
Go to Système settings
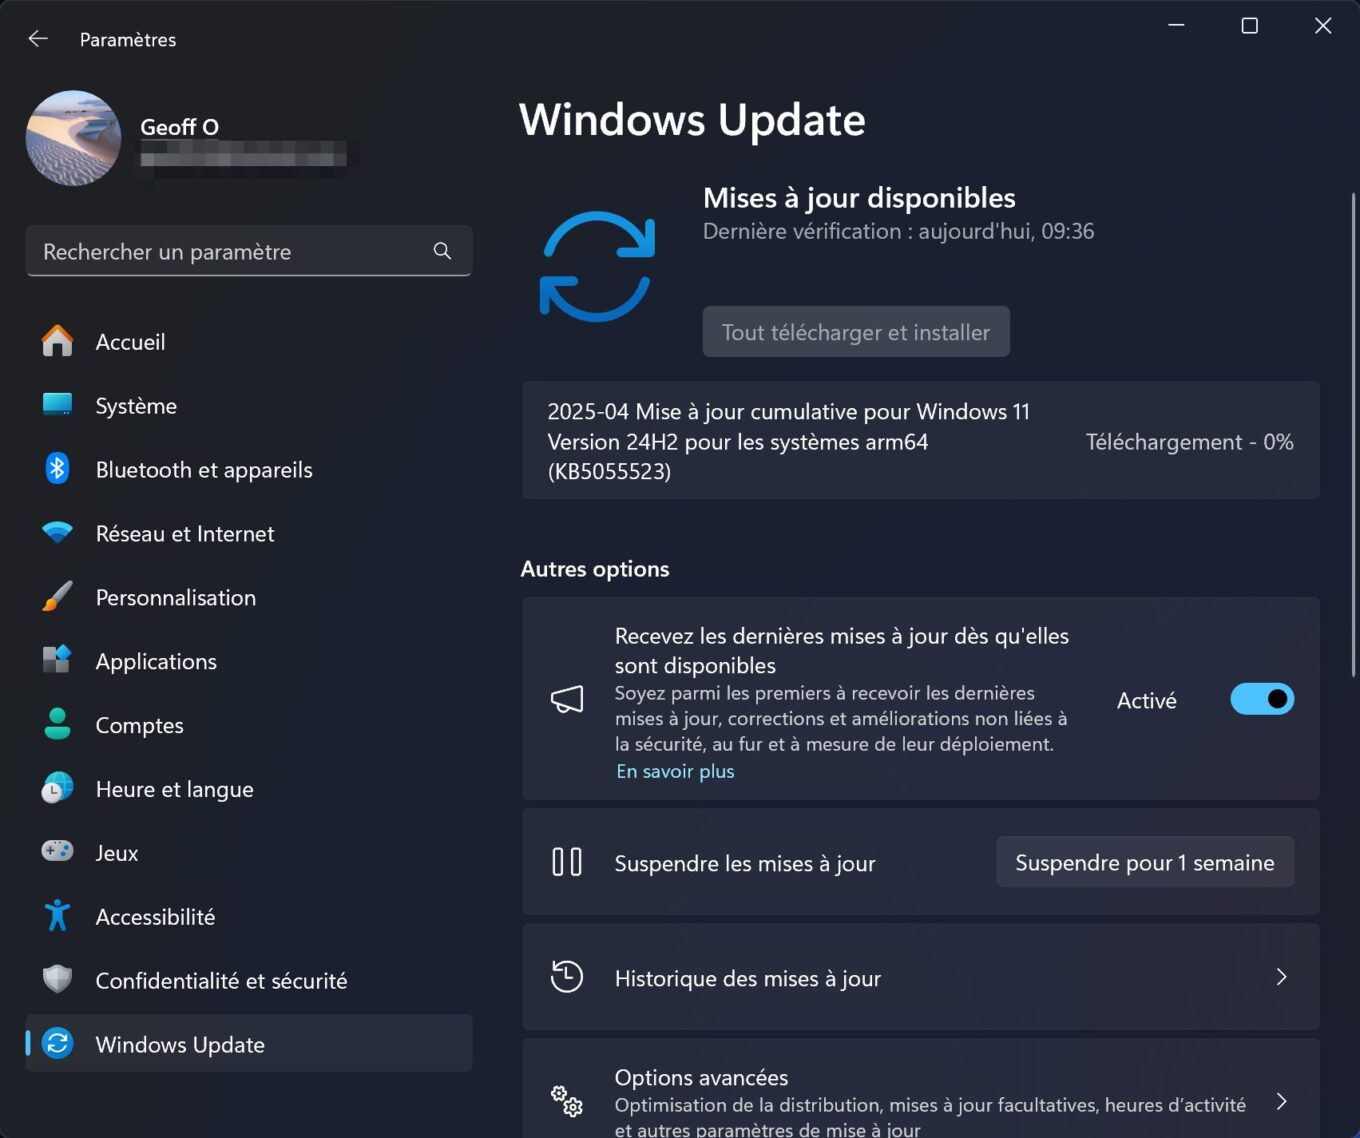point(249,405)
